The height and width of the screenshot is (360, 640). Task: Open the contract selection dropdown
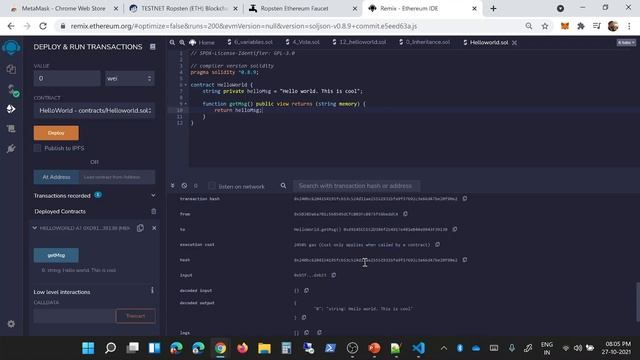point(94,111)
